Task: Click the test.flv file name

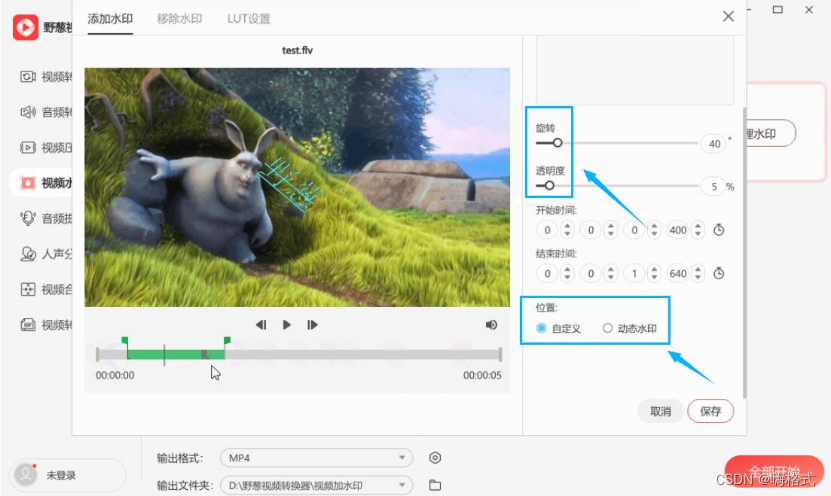Action: click(297, 50)
